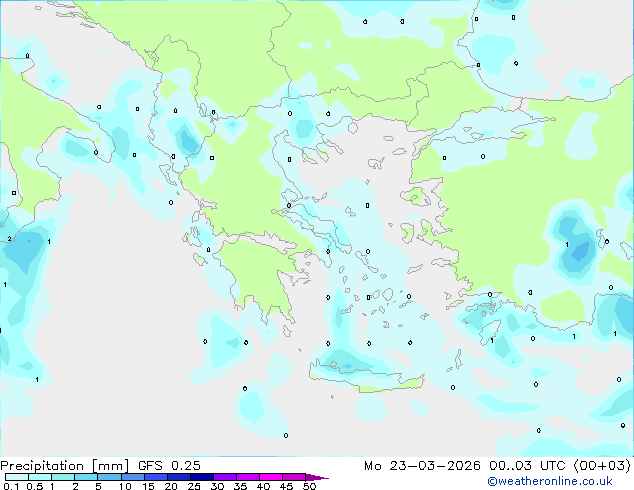Click the 15–20 mm legend swatch
The width and height of the screenshot is (634, 490).
pyautogui.click(x=156, y=477)
